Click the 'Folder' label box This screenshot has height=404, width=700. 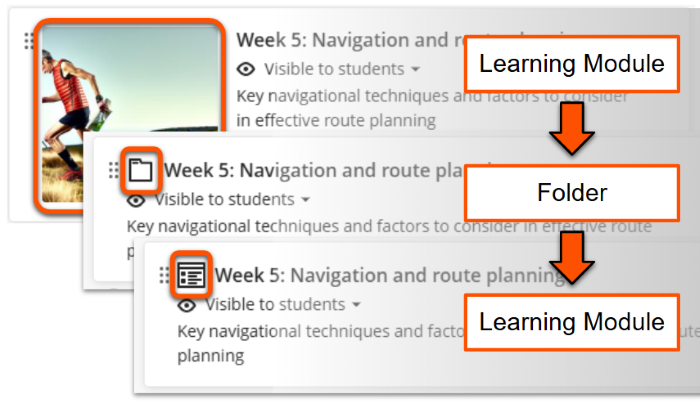click(x=571, y=191)
